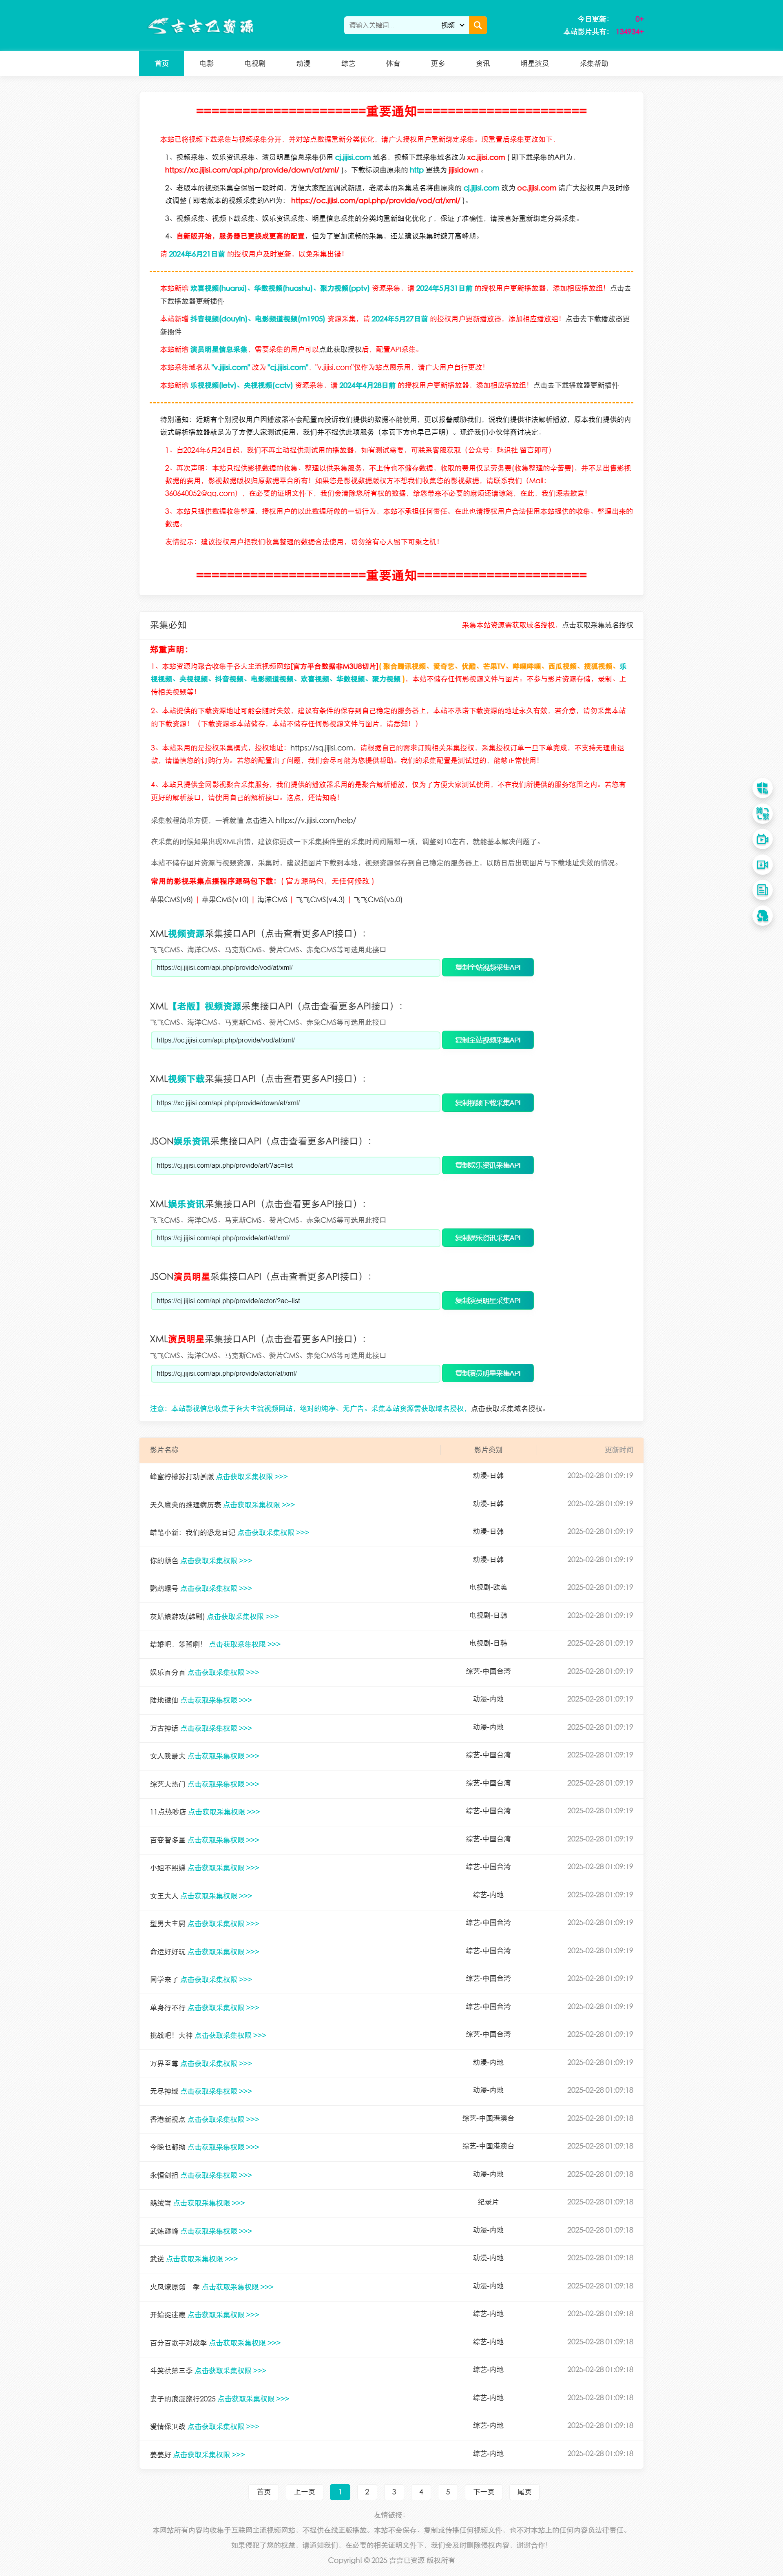783x2576 pixels.
Task: Open JSON演员明星采集接口API heading link
Action: pos(261,1277)
